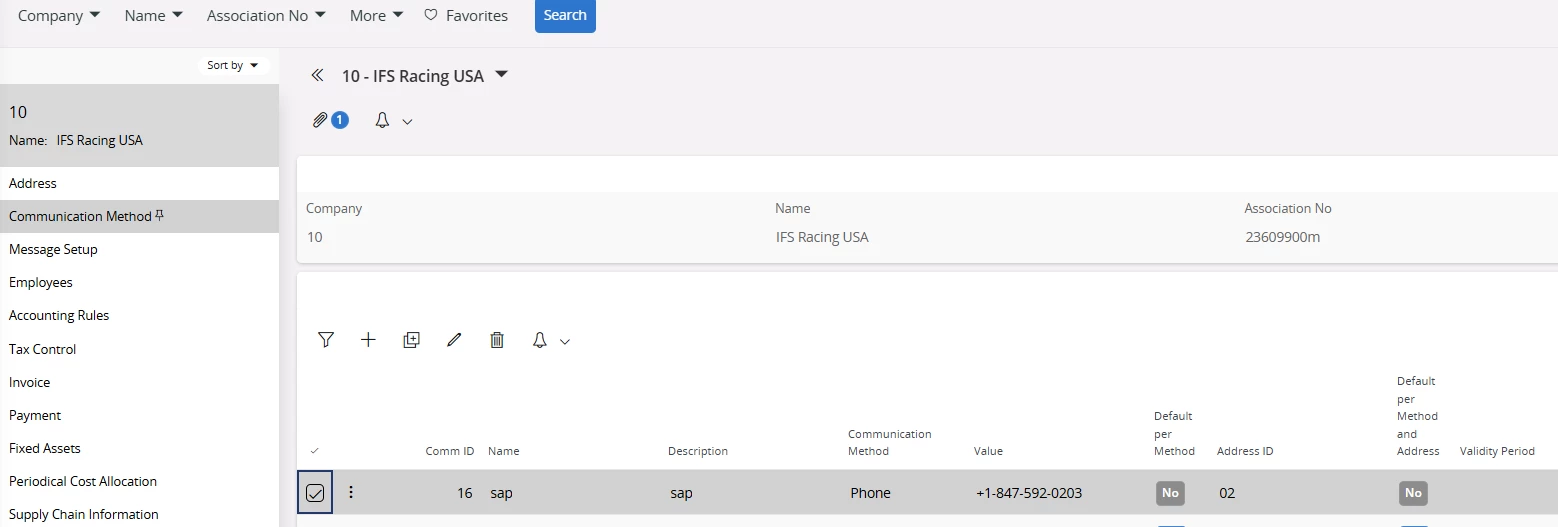Duplicate the selected communication record
The width and height of the screenshot is (1558, 527).
tap(411, 340)
